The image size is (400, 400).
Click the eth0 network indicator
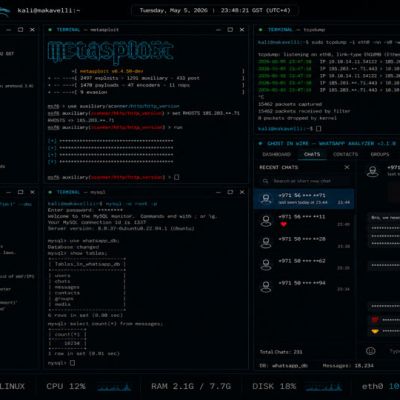point(381,386)
